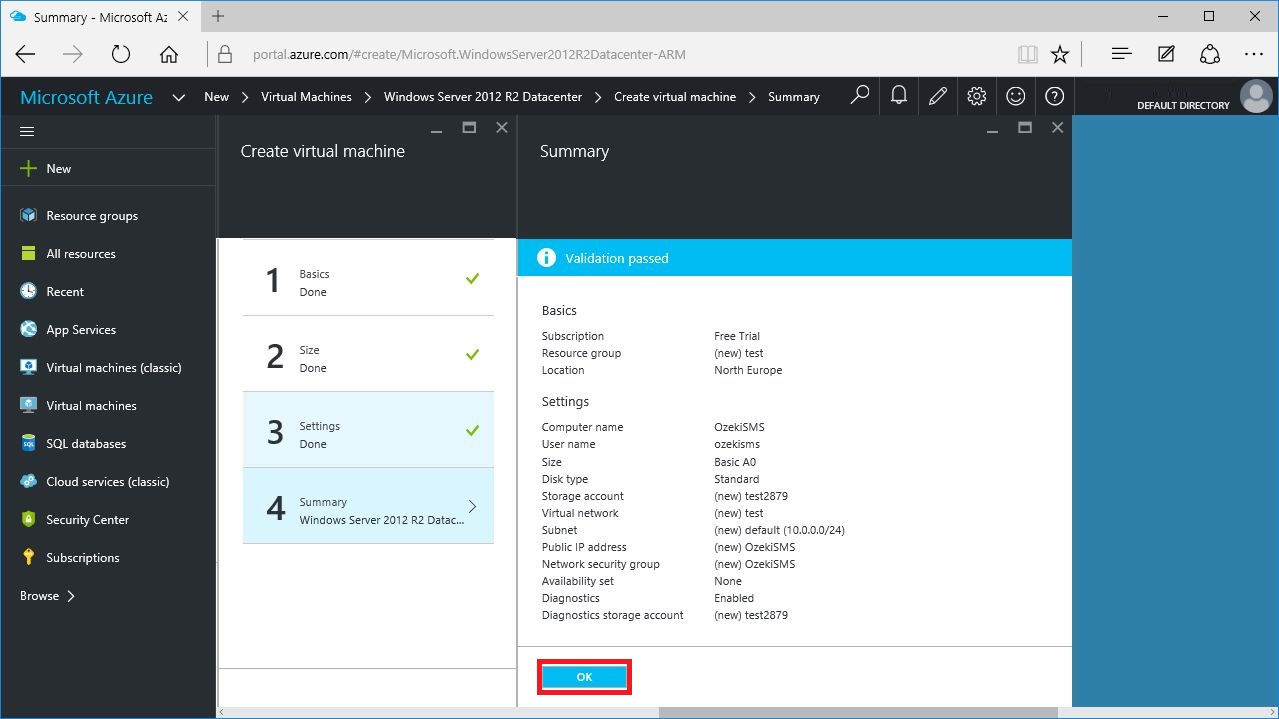Select step 2 Size
The height and width of the screenshot is (719, 1279).
coord(368,354)
